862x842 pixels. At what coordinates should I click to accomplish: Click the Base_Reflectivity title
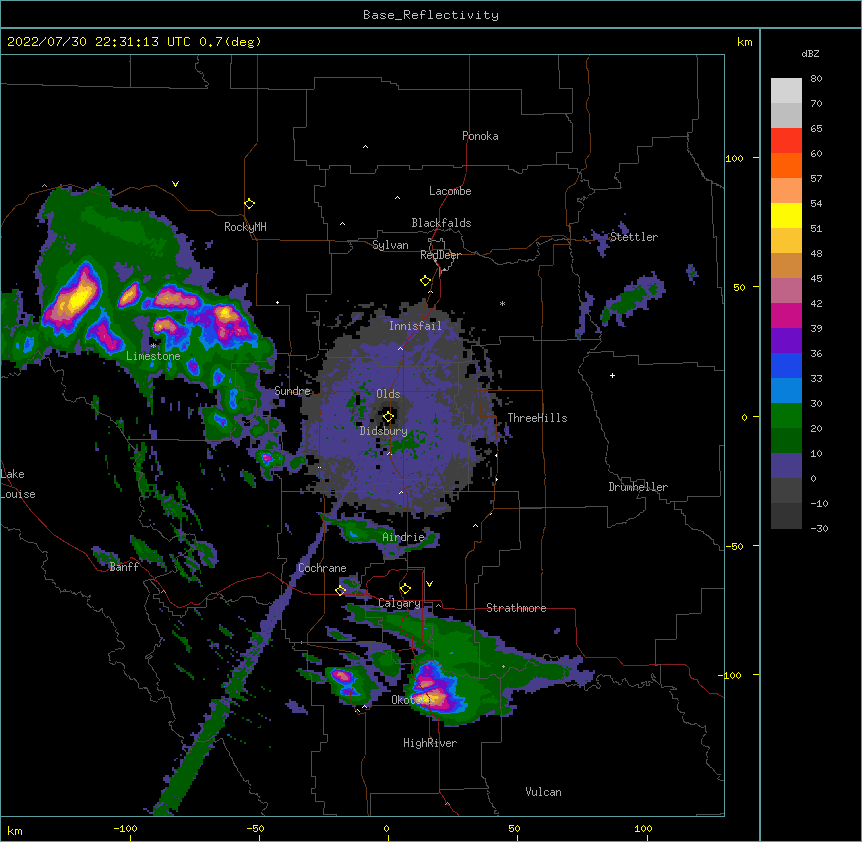point(431,15)
